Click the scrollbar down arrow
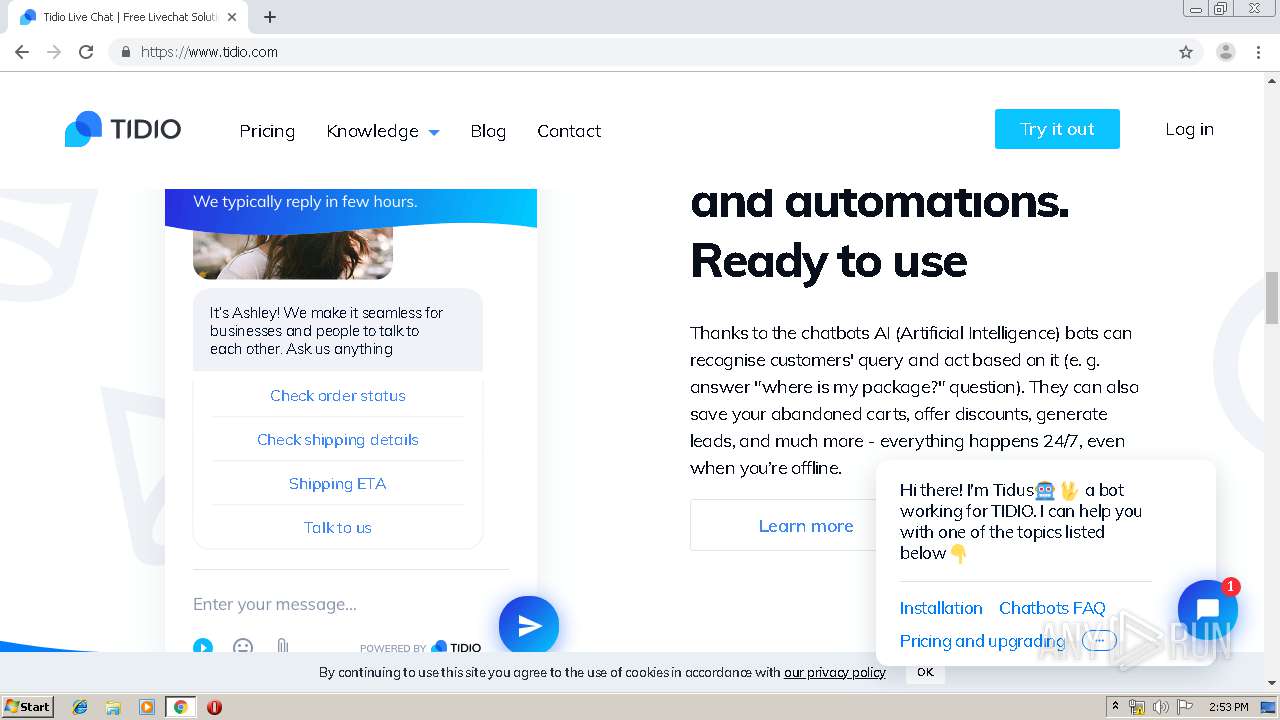The image size is (1280, 720). coord(1272,683)
